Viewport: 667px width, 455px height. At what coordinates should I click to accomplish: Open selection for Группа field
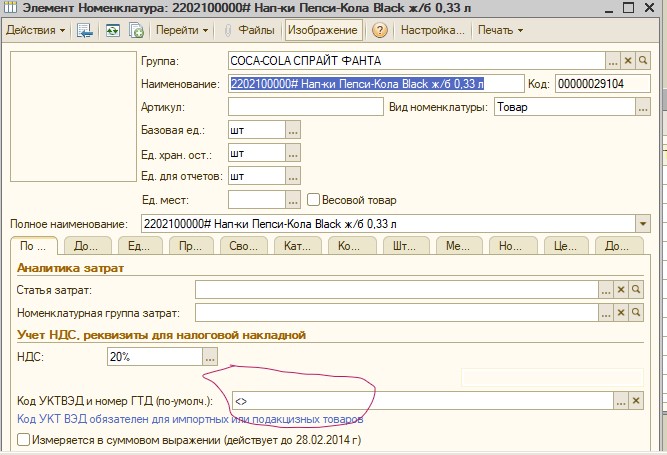pos(613,61)
